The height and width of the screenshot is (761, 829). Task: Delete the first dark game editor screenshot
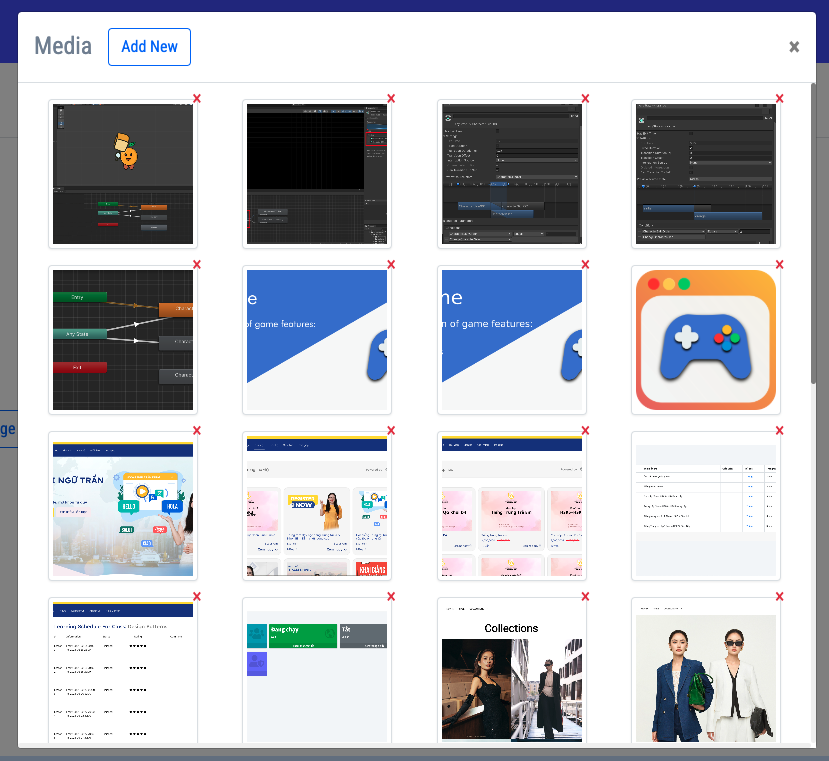pyautogui.click(x=196, y=99)
